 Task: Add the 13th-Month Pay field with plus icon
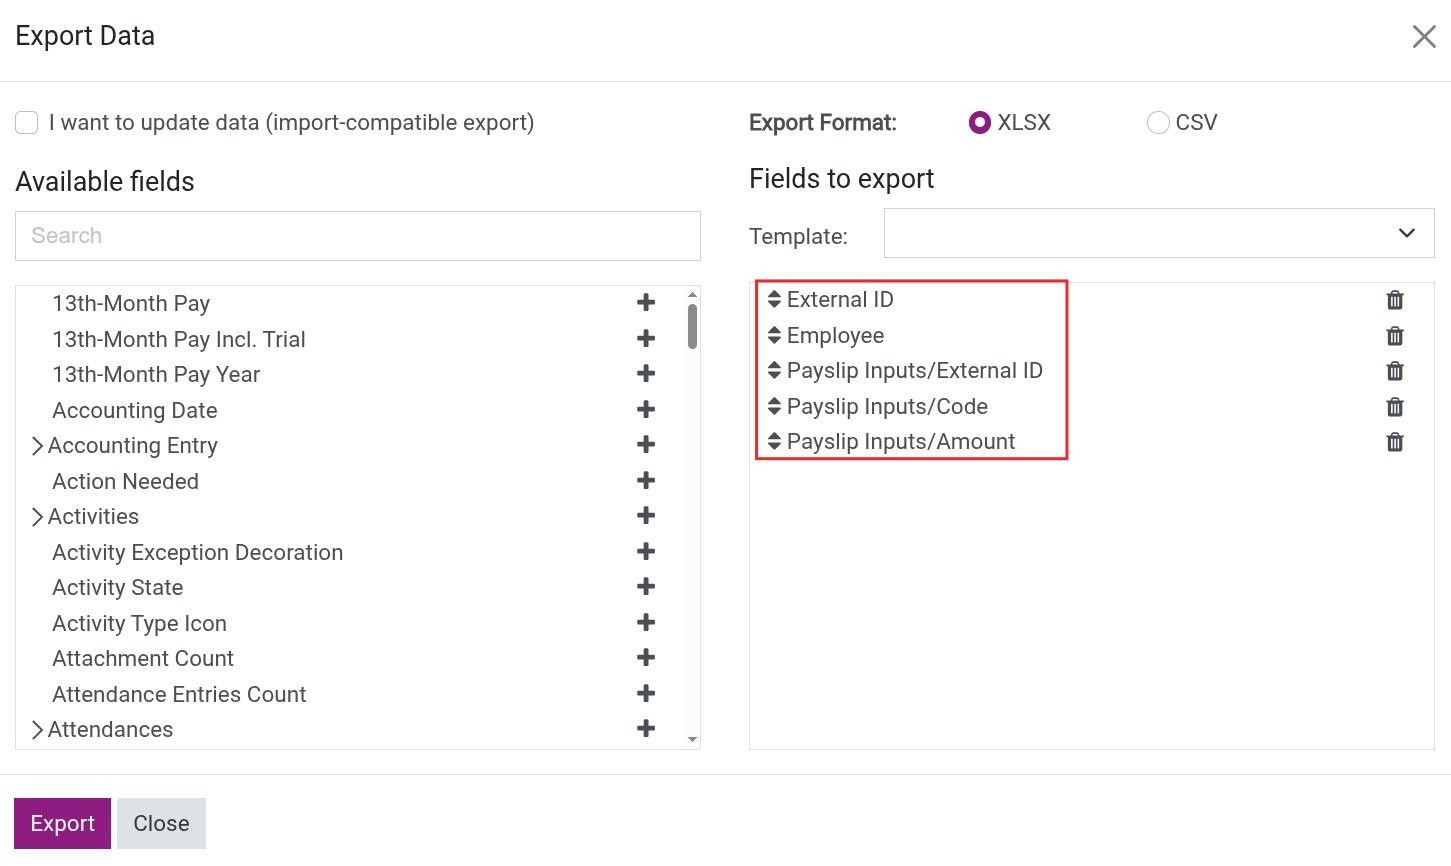pyautogui.click(x=646, y=302)
